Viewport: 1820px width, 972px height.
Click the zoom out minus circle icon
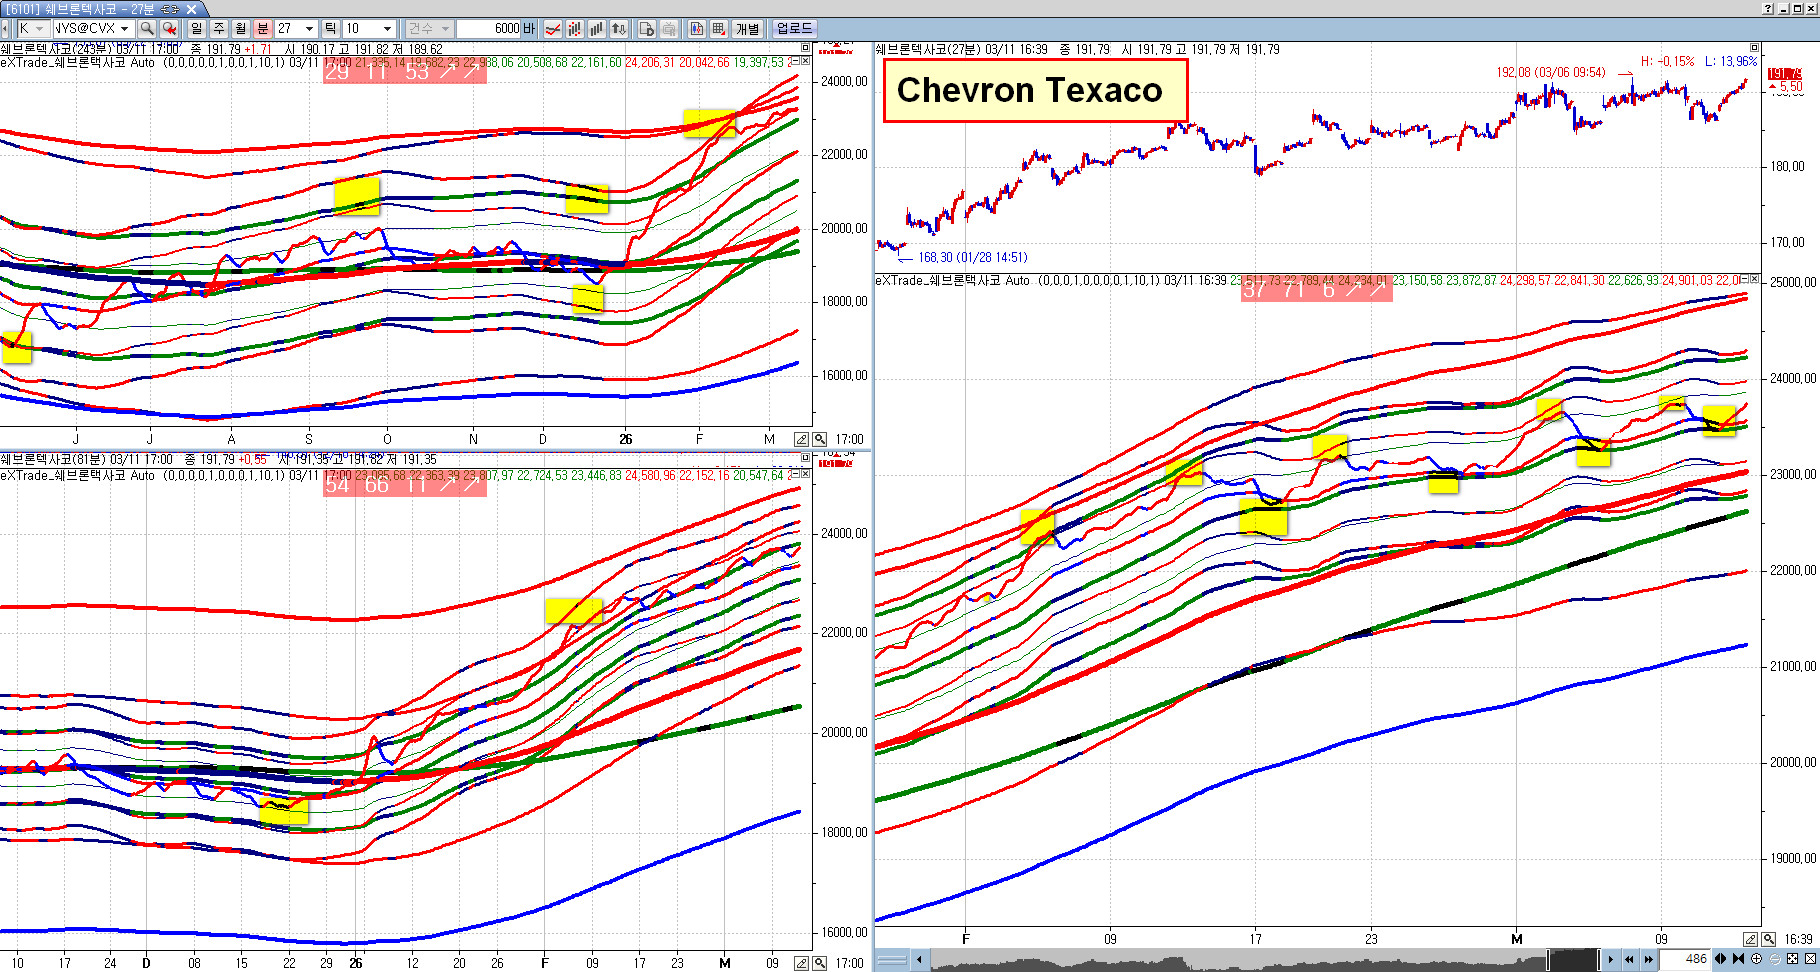tap(1774, 959)
